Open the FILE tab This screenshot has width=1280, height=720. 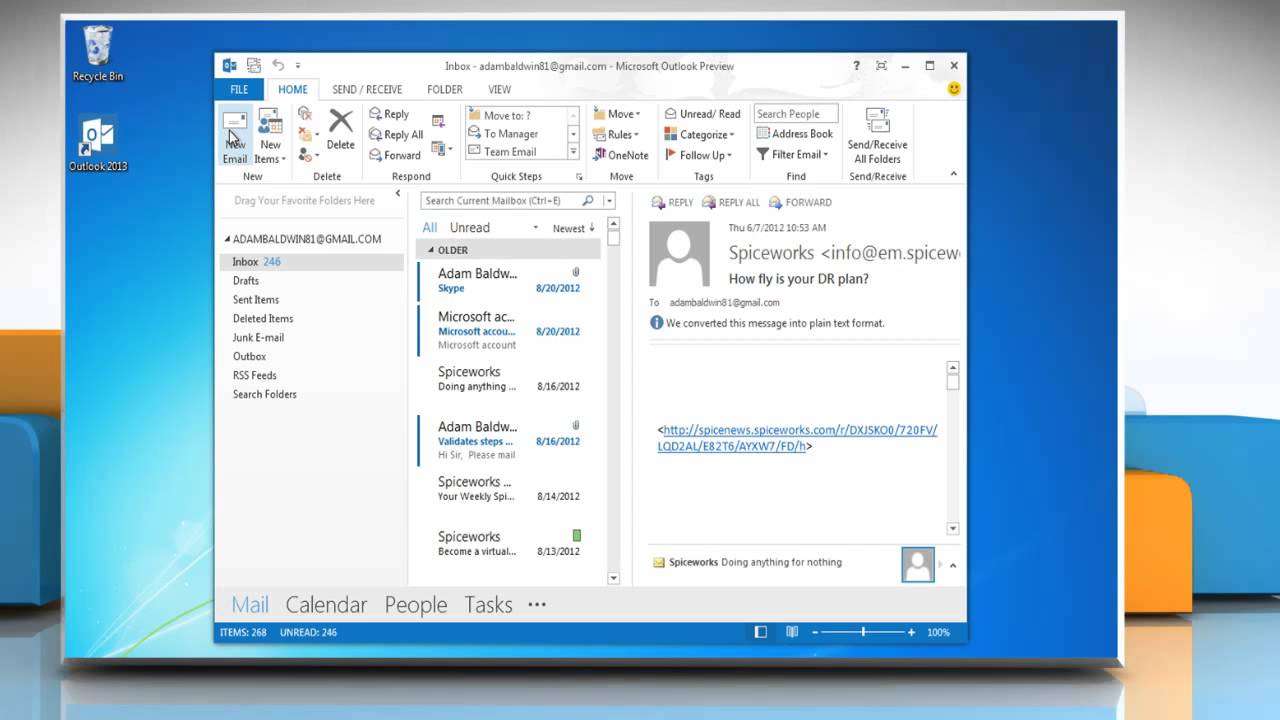[x=239, y=89]
